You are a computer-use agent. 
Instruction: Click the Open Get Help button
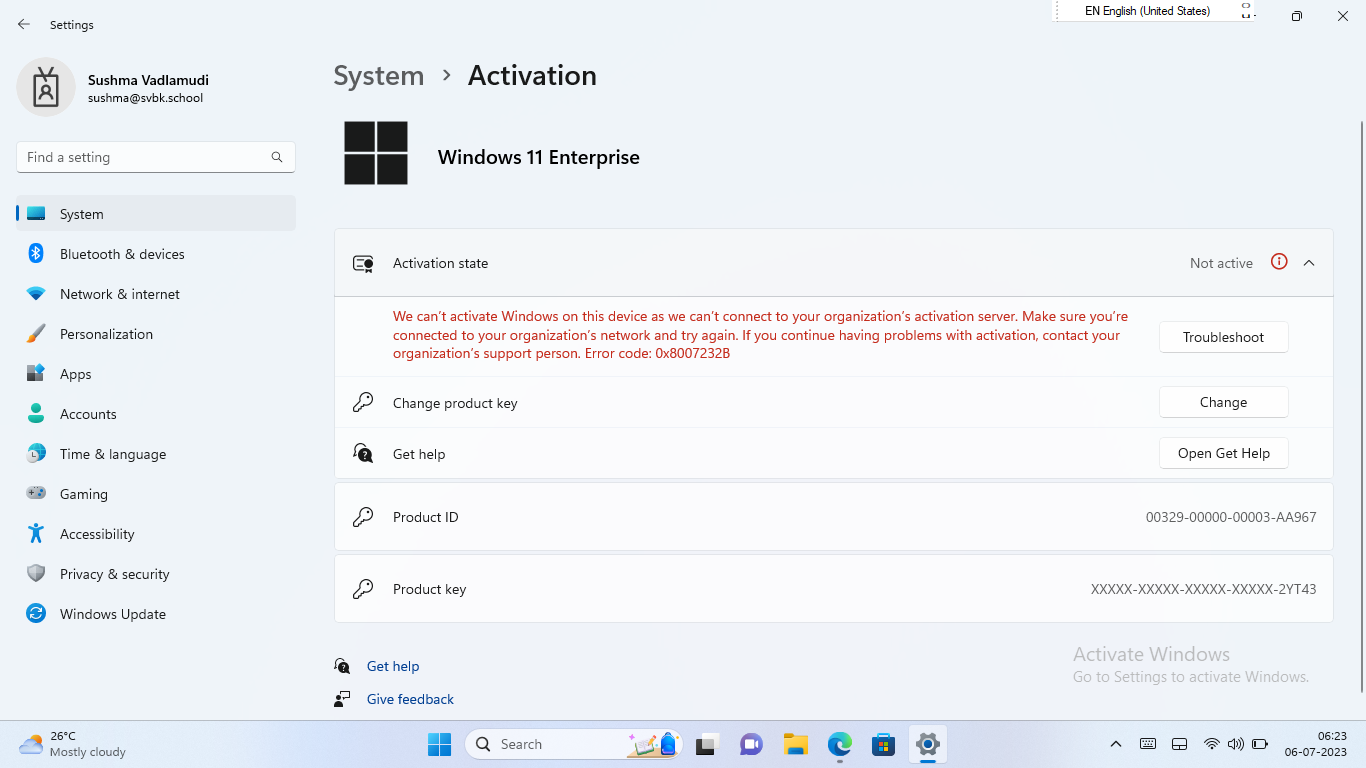[x=1224, y=453]
